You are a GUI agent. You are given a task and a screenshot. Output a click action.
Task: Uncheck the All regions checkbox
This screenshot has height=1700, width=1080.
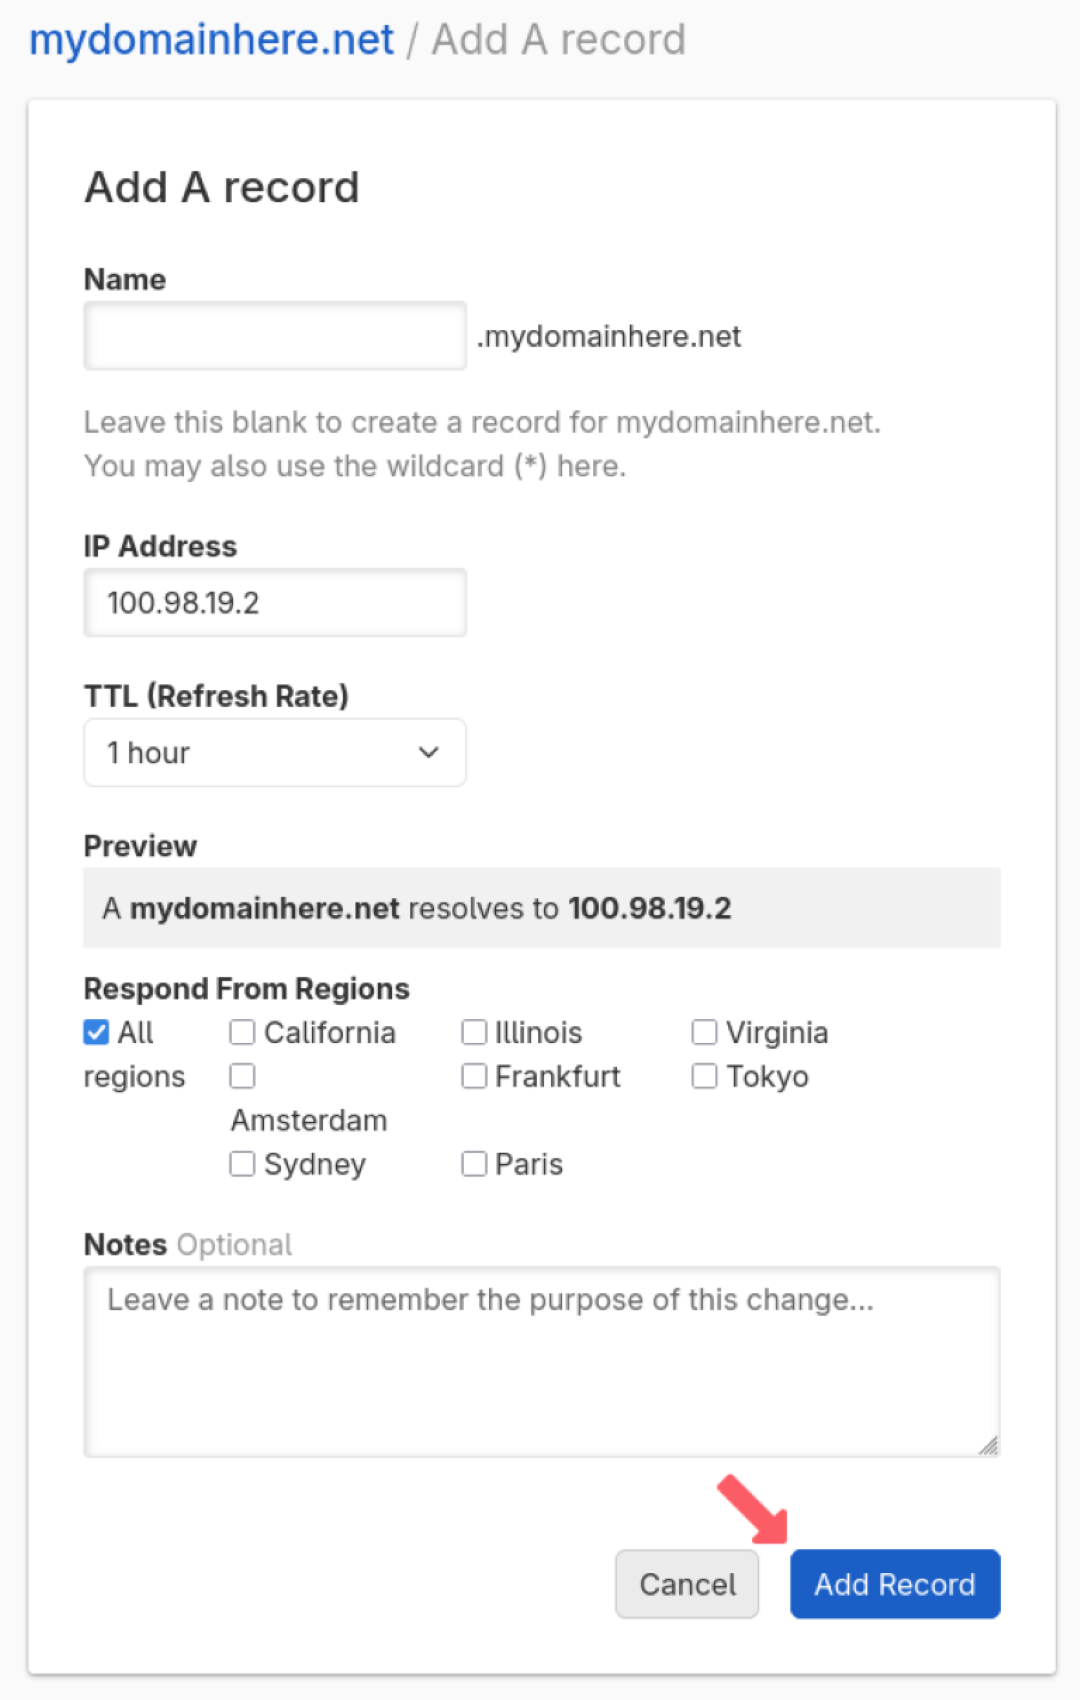coord(97,1032)
